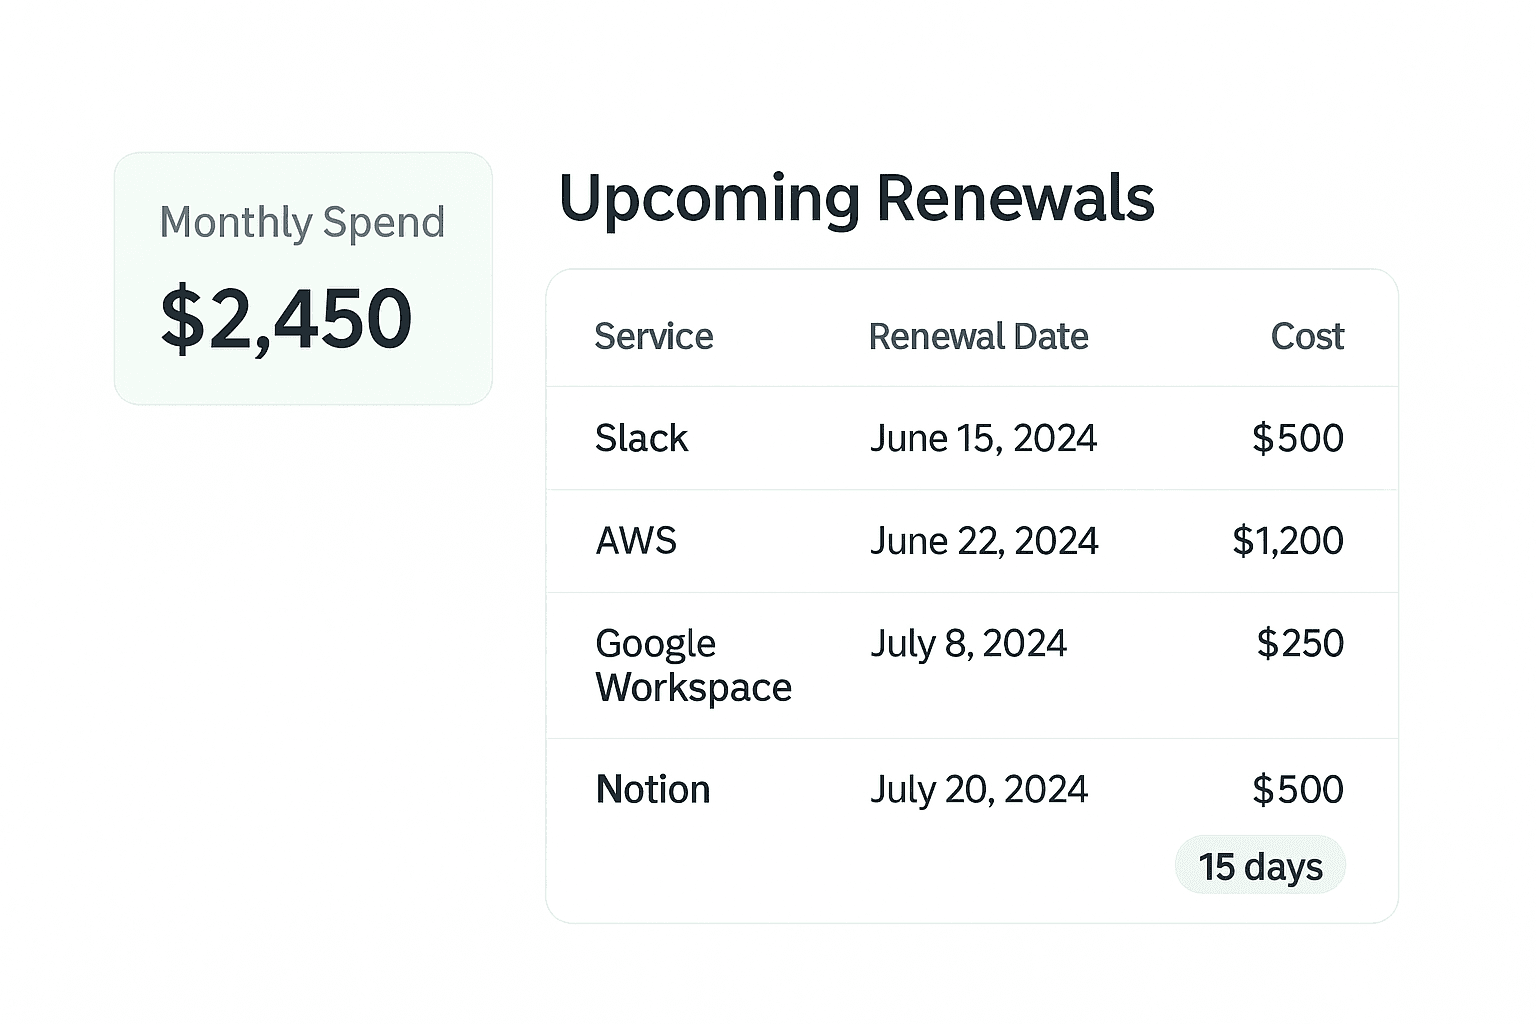
Task: Select the AWS renewal row
Action: 971,541
